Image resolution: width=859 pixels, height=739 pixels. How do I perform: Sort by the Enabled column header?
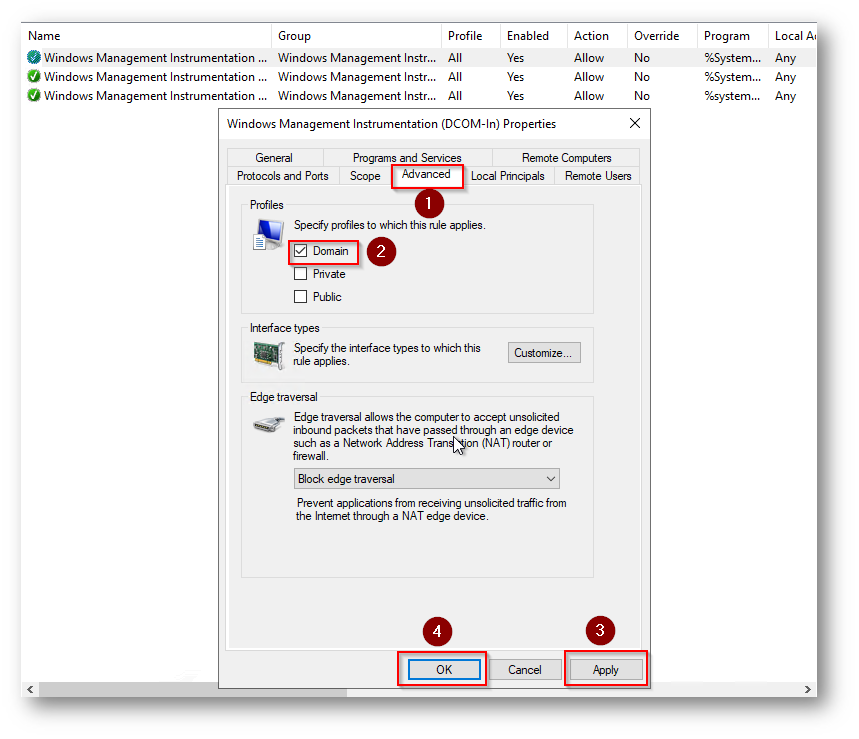[x=534, y=36]
